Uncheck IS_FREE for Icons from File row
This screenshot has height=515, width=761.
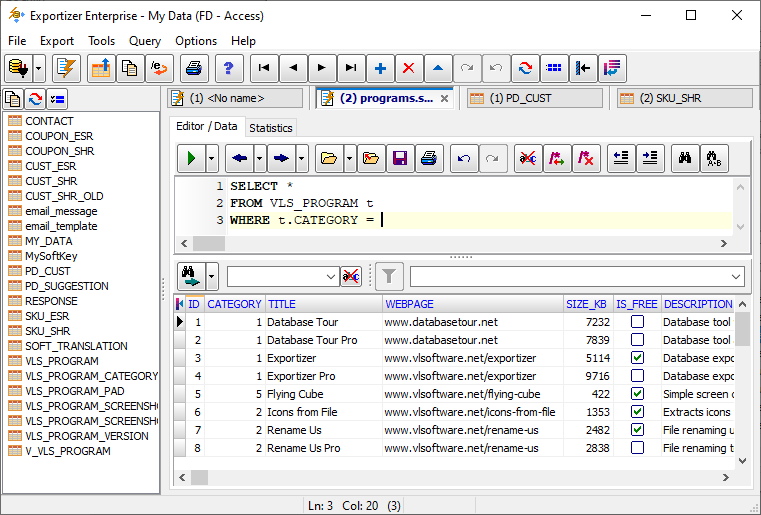pos(637,412)
